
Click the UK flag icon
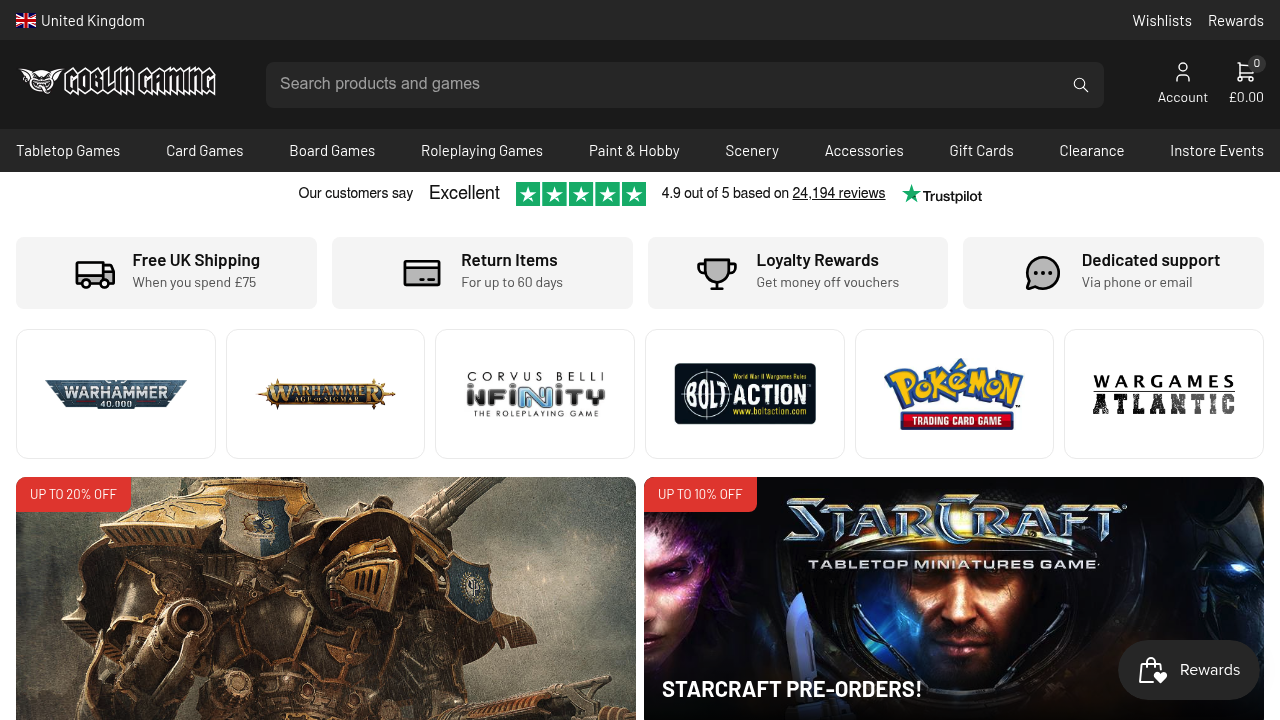point(26,20)
